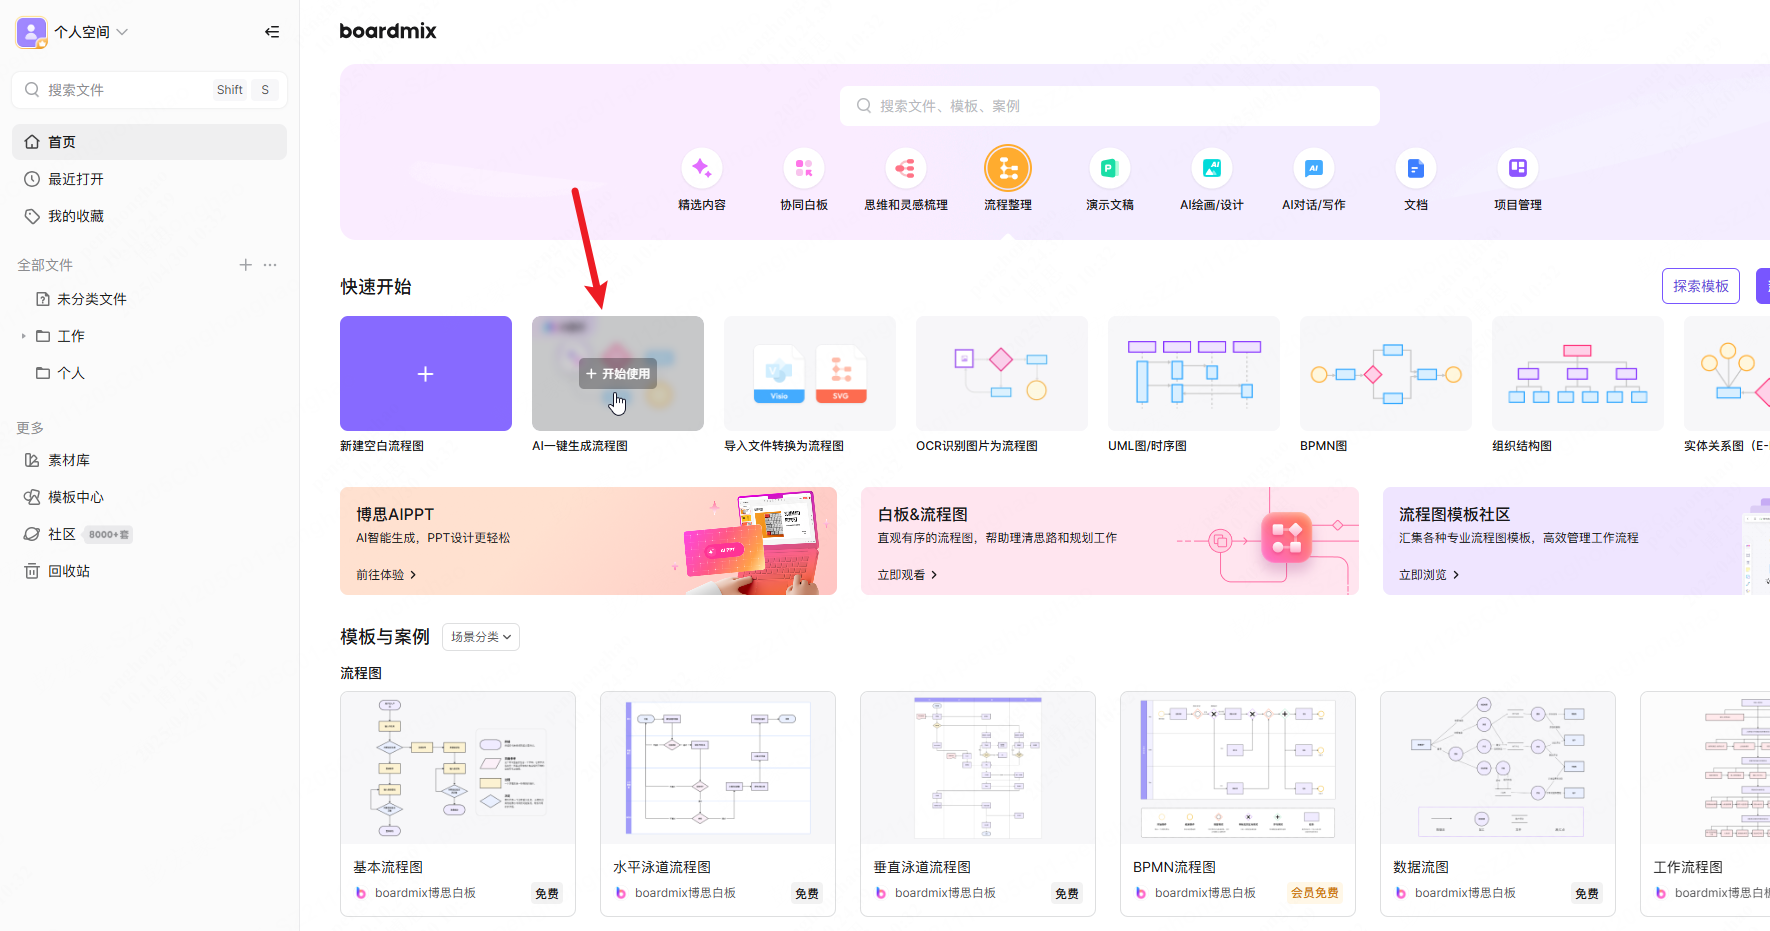Open the 个人空间 workspace dropdown
The width and height of the screenshot is (1770, 931).
[91, 32]
